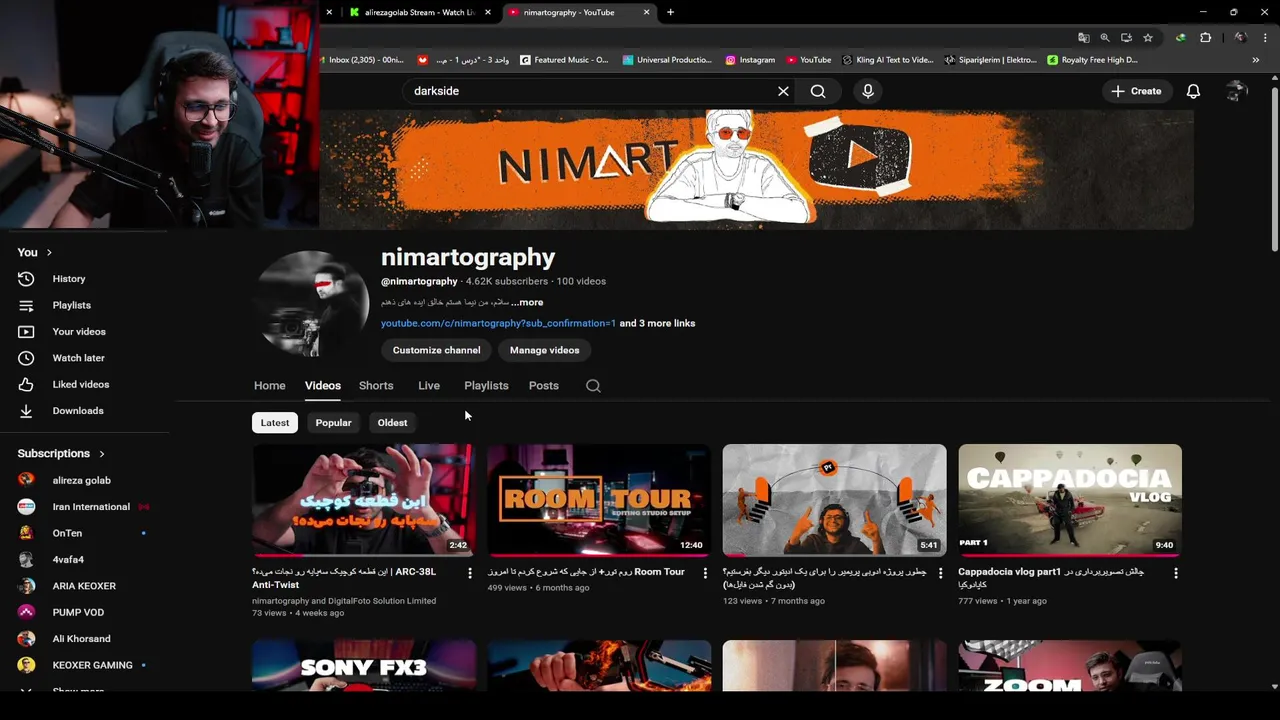1280x720 pixels.
Task: Open Featured Music bookmark
Action: 564,60
